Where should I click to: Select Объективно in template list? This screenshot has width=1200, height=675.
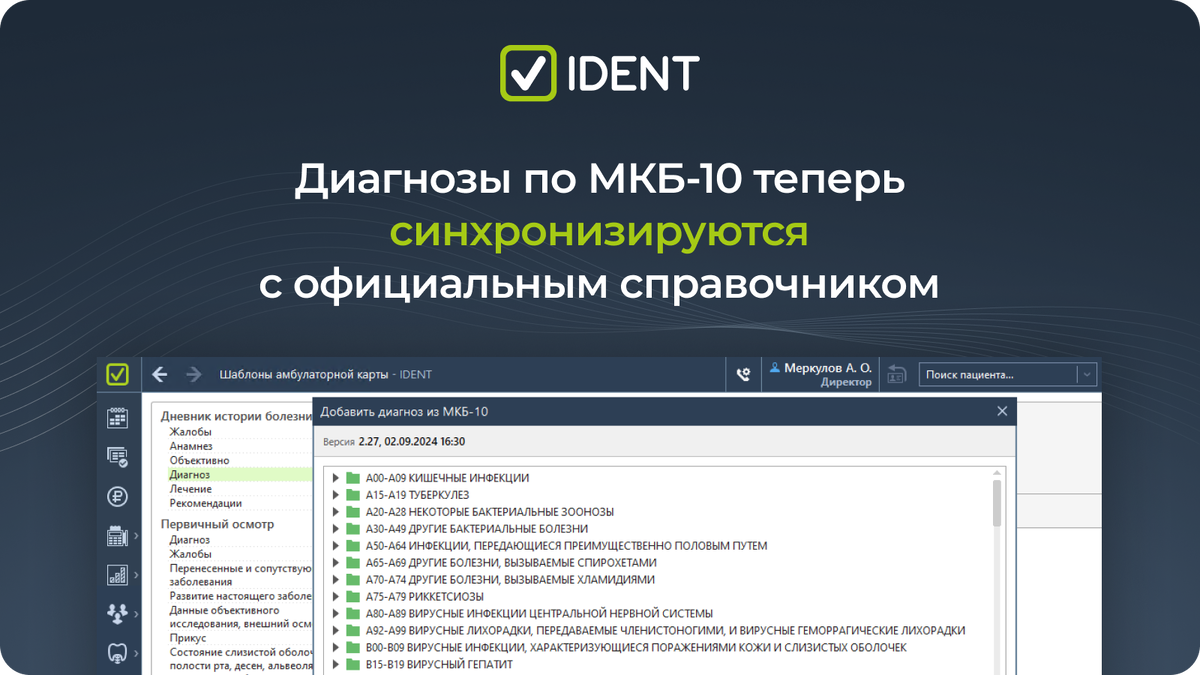click(199, 460)
